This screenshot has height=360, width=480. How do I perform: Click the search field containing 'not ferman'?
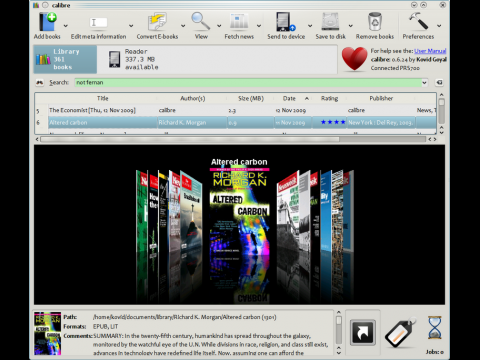pyautogui.click(x=248, y=82)
